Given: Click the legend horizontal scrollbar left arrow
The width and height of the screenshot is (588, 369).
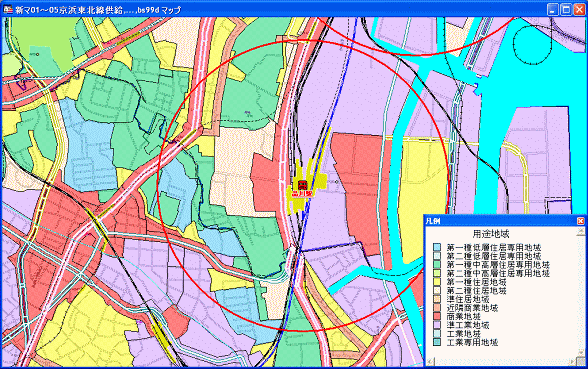Looking at the screenshot, I should (x=430, y=362).
